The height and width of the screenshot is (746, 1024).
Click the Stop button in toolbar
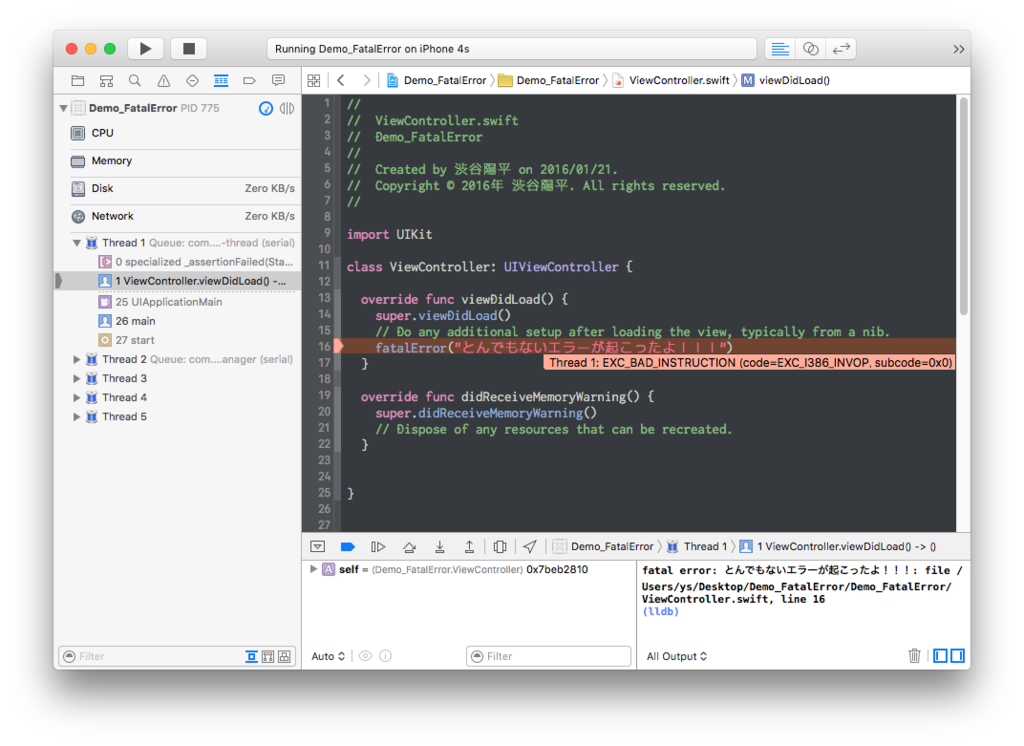pos(189,48)
